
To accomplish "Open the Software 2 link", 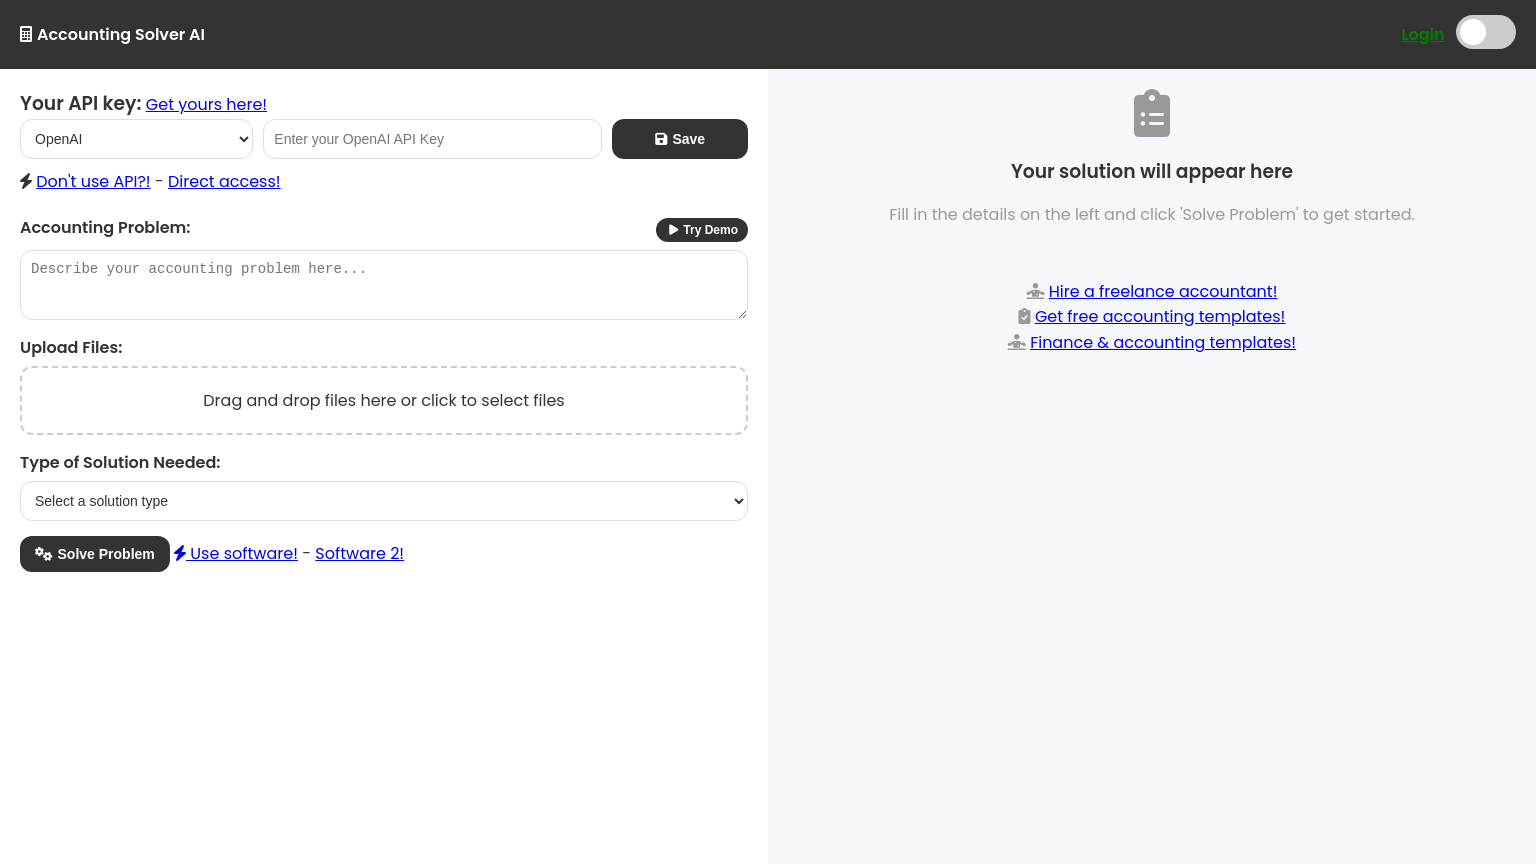I will 359,553.
